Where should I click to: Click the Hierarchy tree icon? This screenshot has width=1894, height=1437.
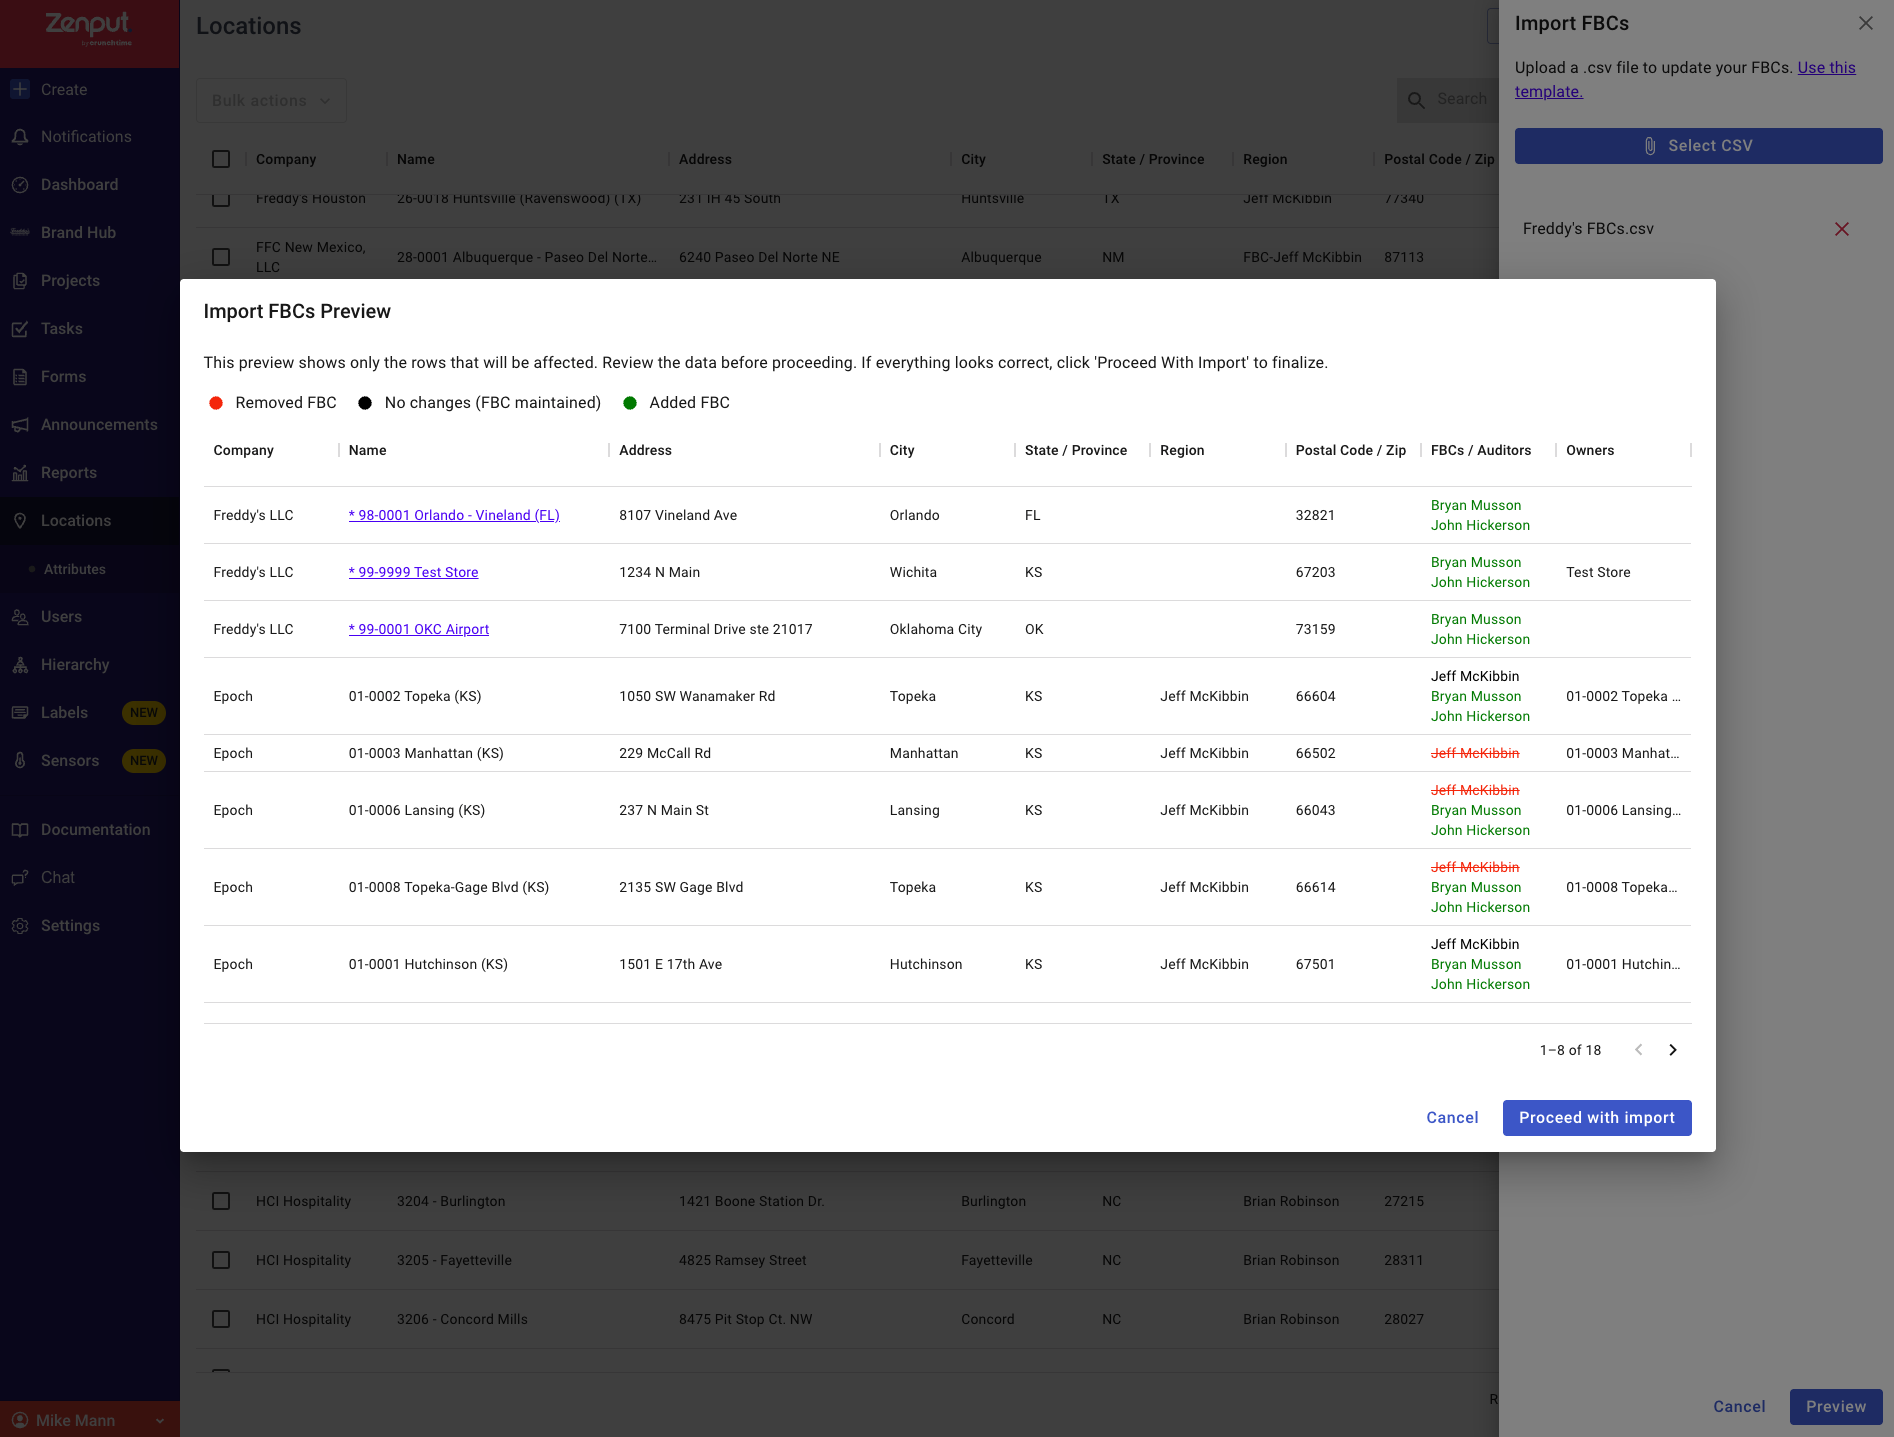coord(20,665)
